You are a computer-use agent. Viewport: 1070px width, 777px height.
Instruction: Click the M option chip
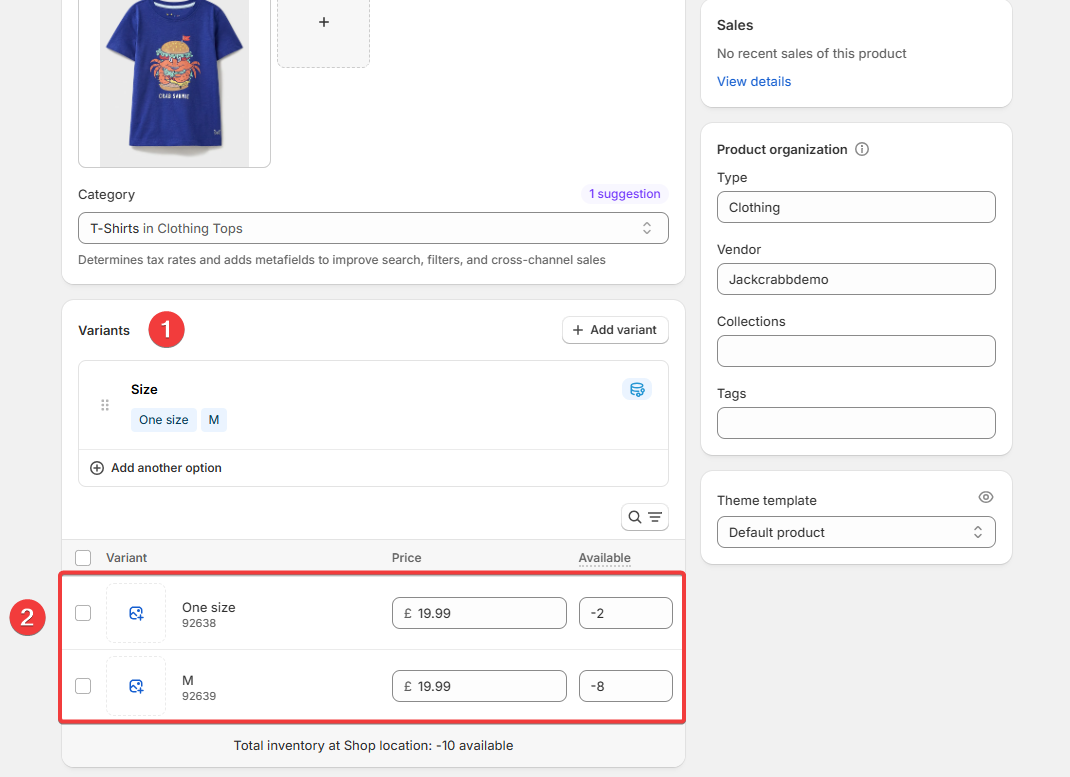point(214,420)
